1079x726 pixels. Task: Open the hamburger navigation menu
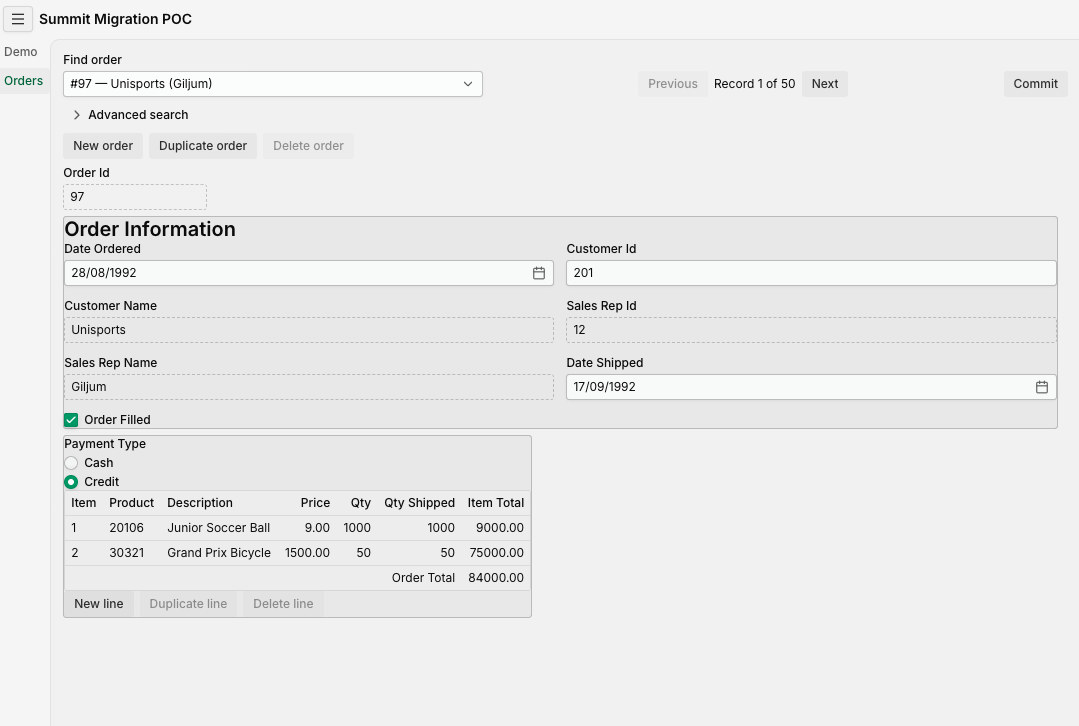pyautogui.click(x=18, y=19)
